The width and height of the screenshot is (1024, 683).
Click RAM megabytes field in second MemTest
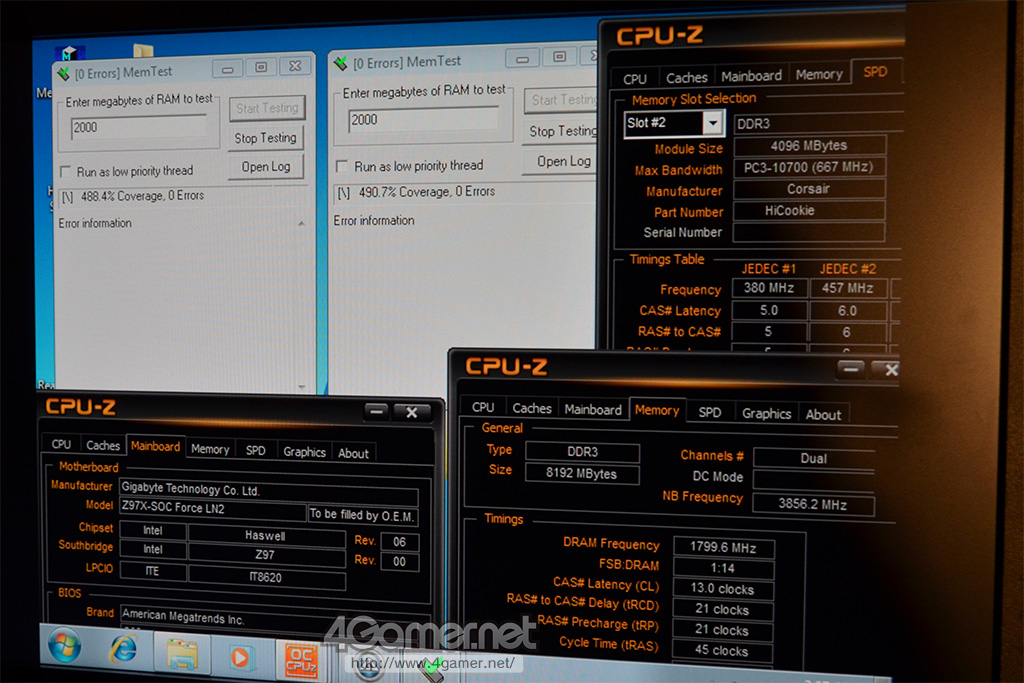click(x=423, y=119)
